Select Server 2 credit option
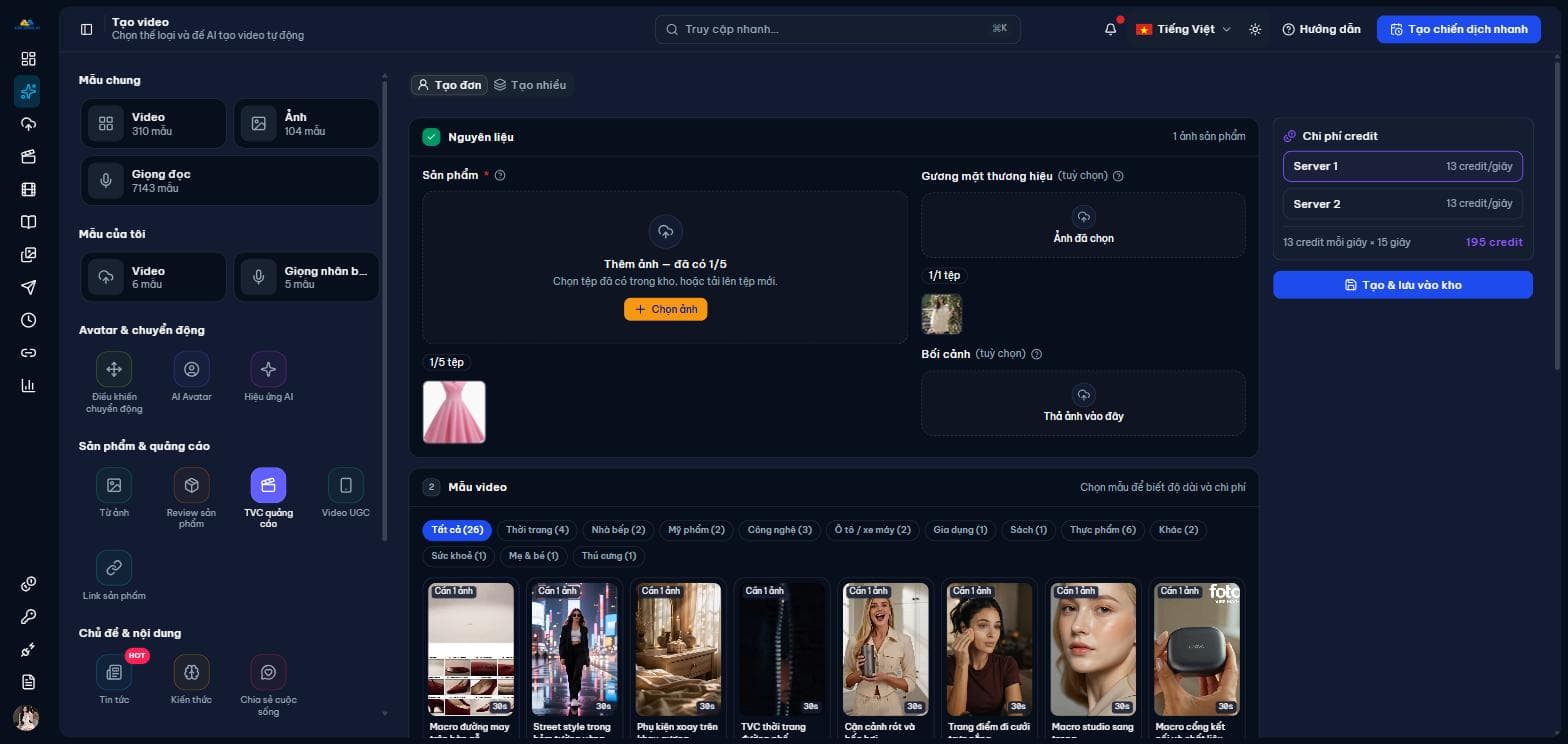The height and width of the screenshot is (744, 1568). coord(1402,204)
